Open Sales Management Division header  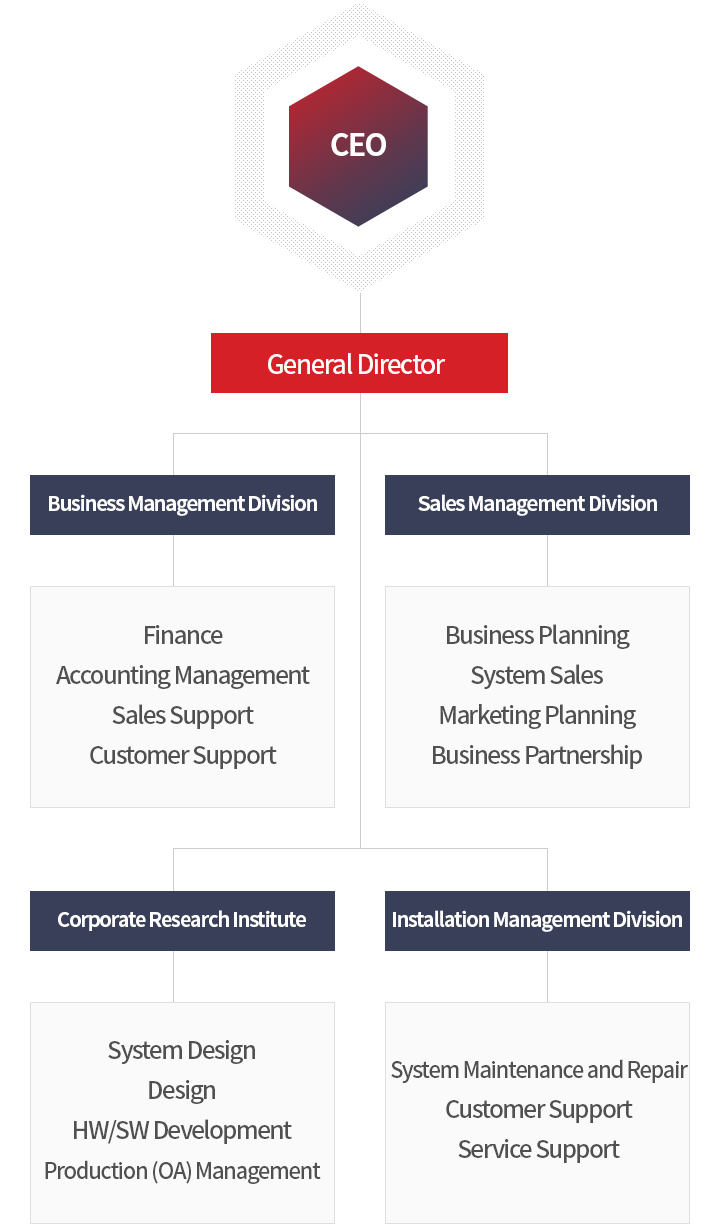[537, 504]
